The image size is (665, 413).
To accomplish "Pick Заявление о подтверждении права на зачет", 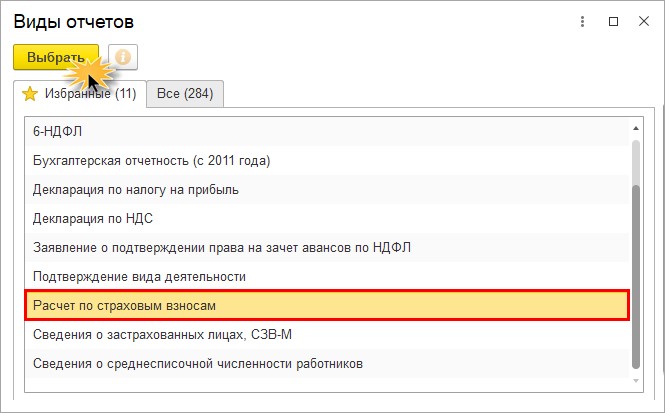I will click(x=222, y=247).
